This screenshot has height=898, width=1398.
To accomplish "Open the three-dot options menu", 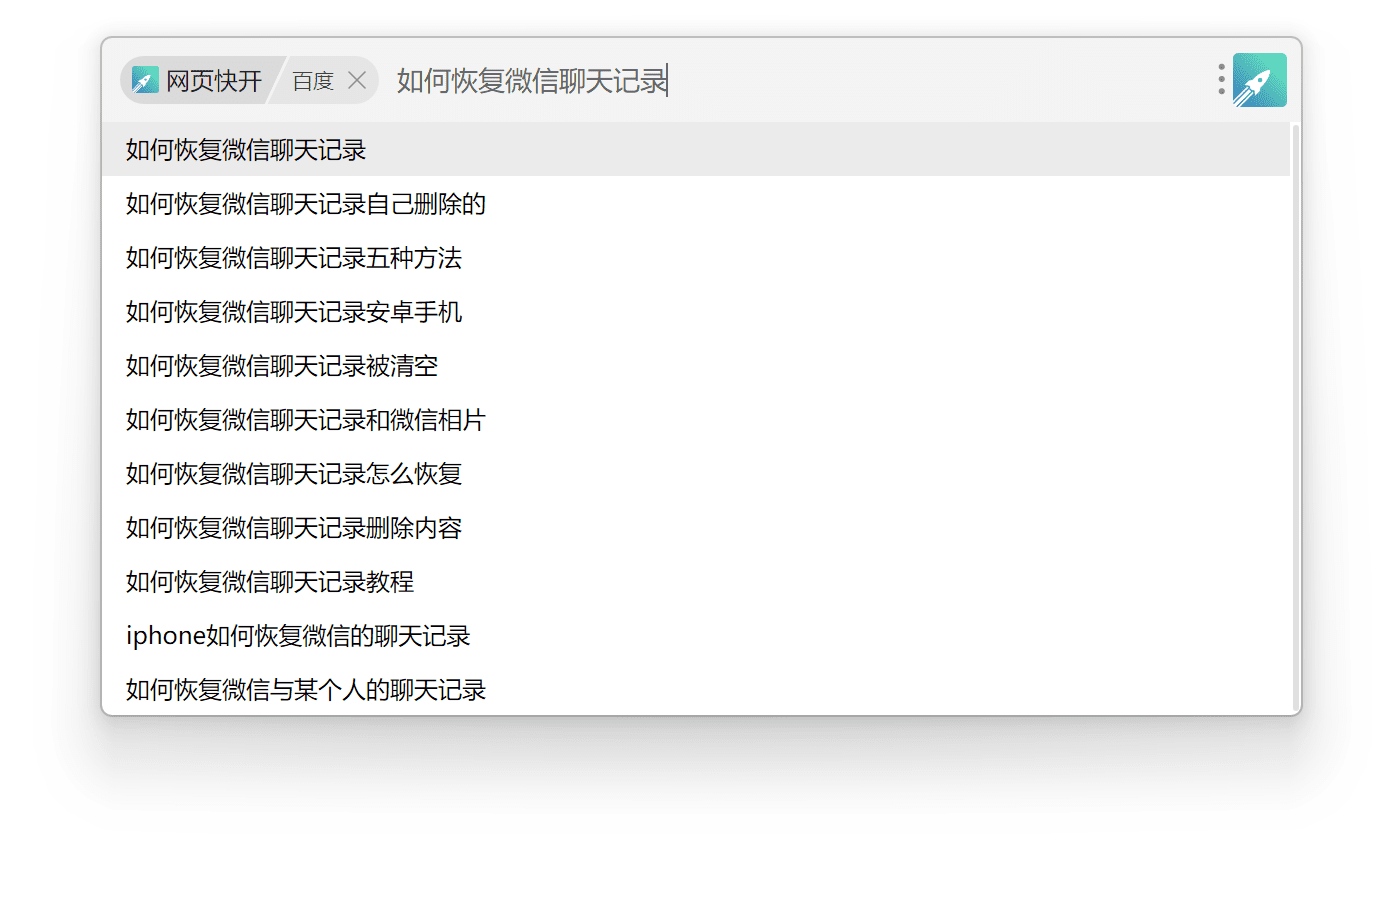I will pyautogui.click(x=1221, y=79).
